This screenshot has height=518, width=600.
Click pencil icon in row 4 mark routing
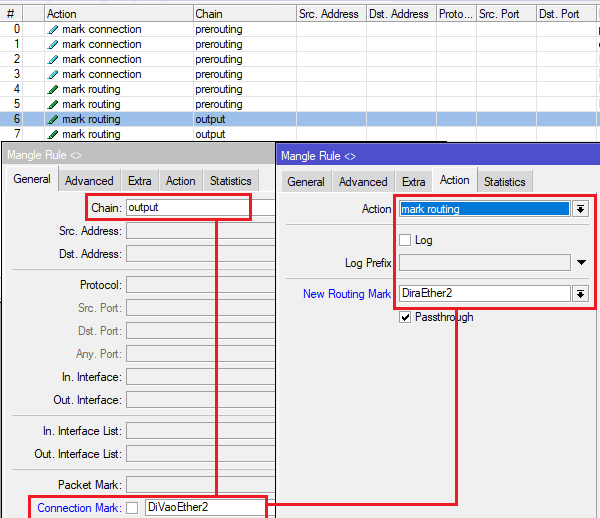coord(53,89)
